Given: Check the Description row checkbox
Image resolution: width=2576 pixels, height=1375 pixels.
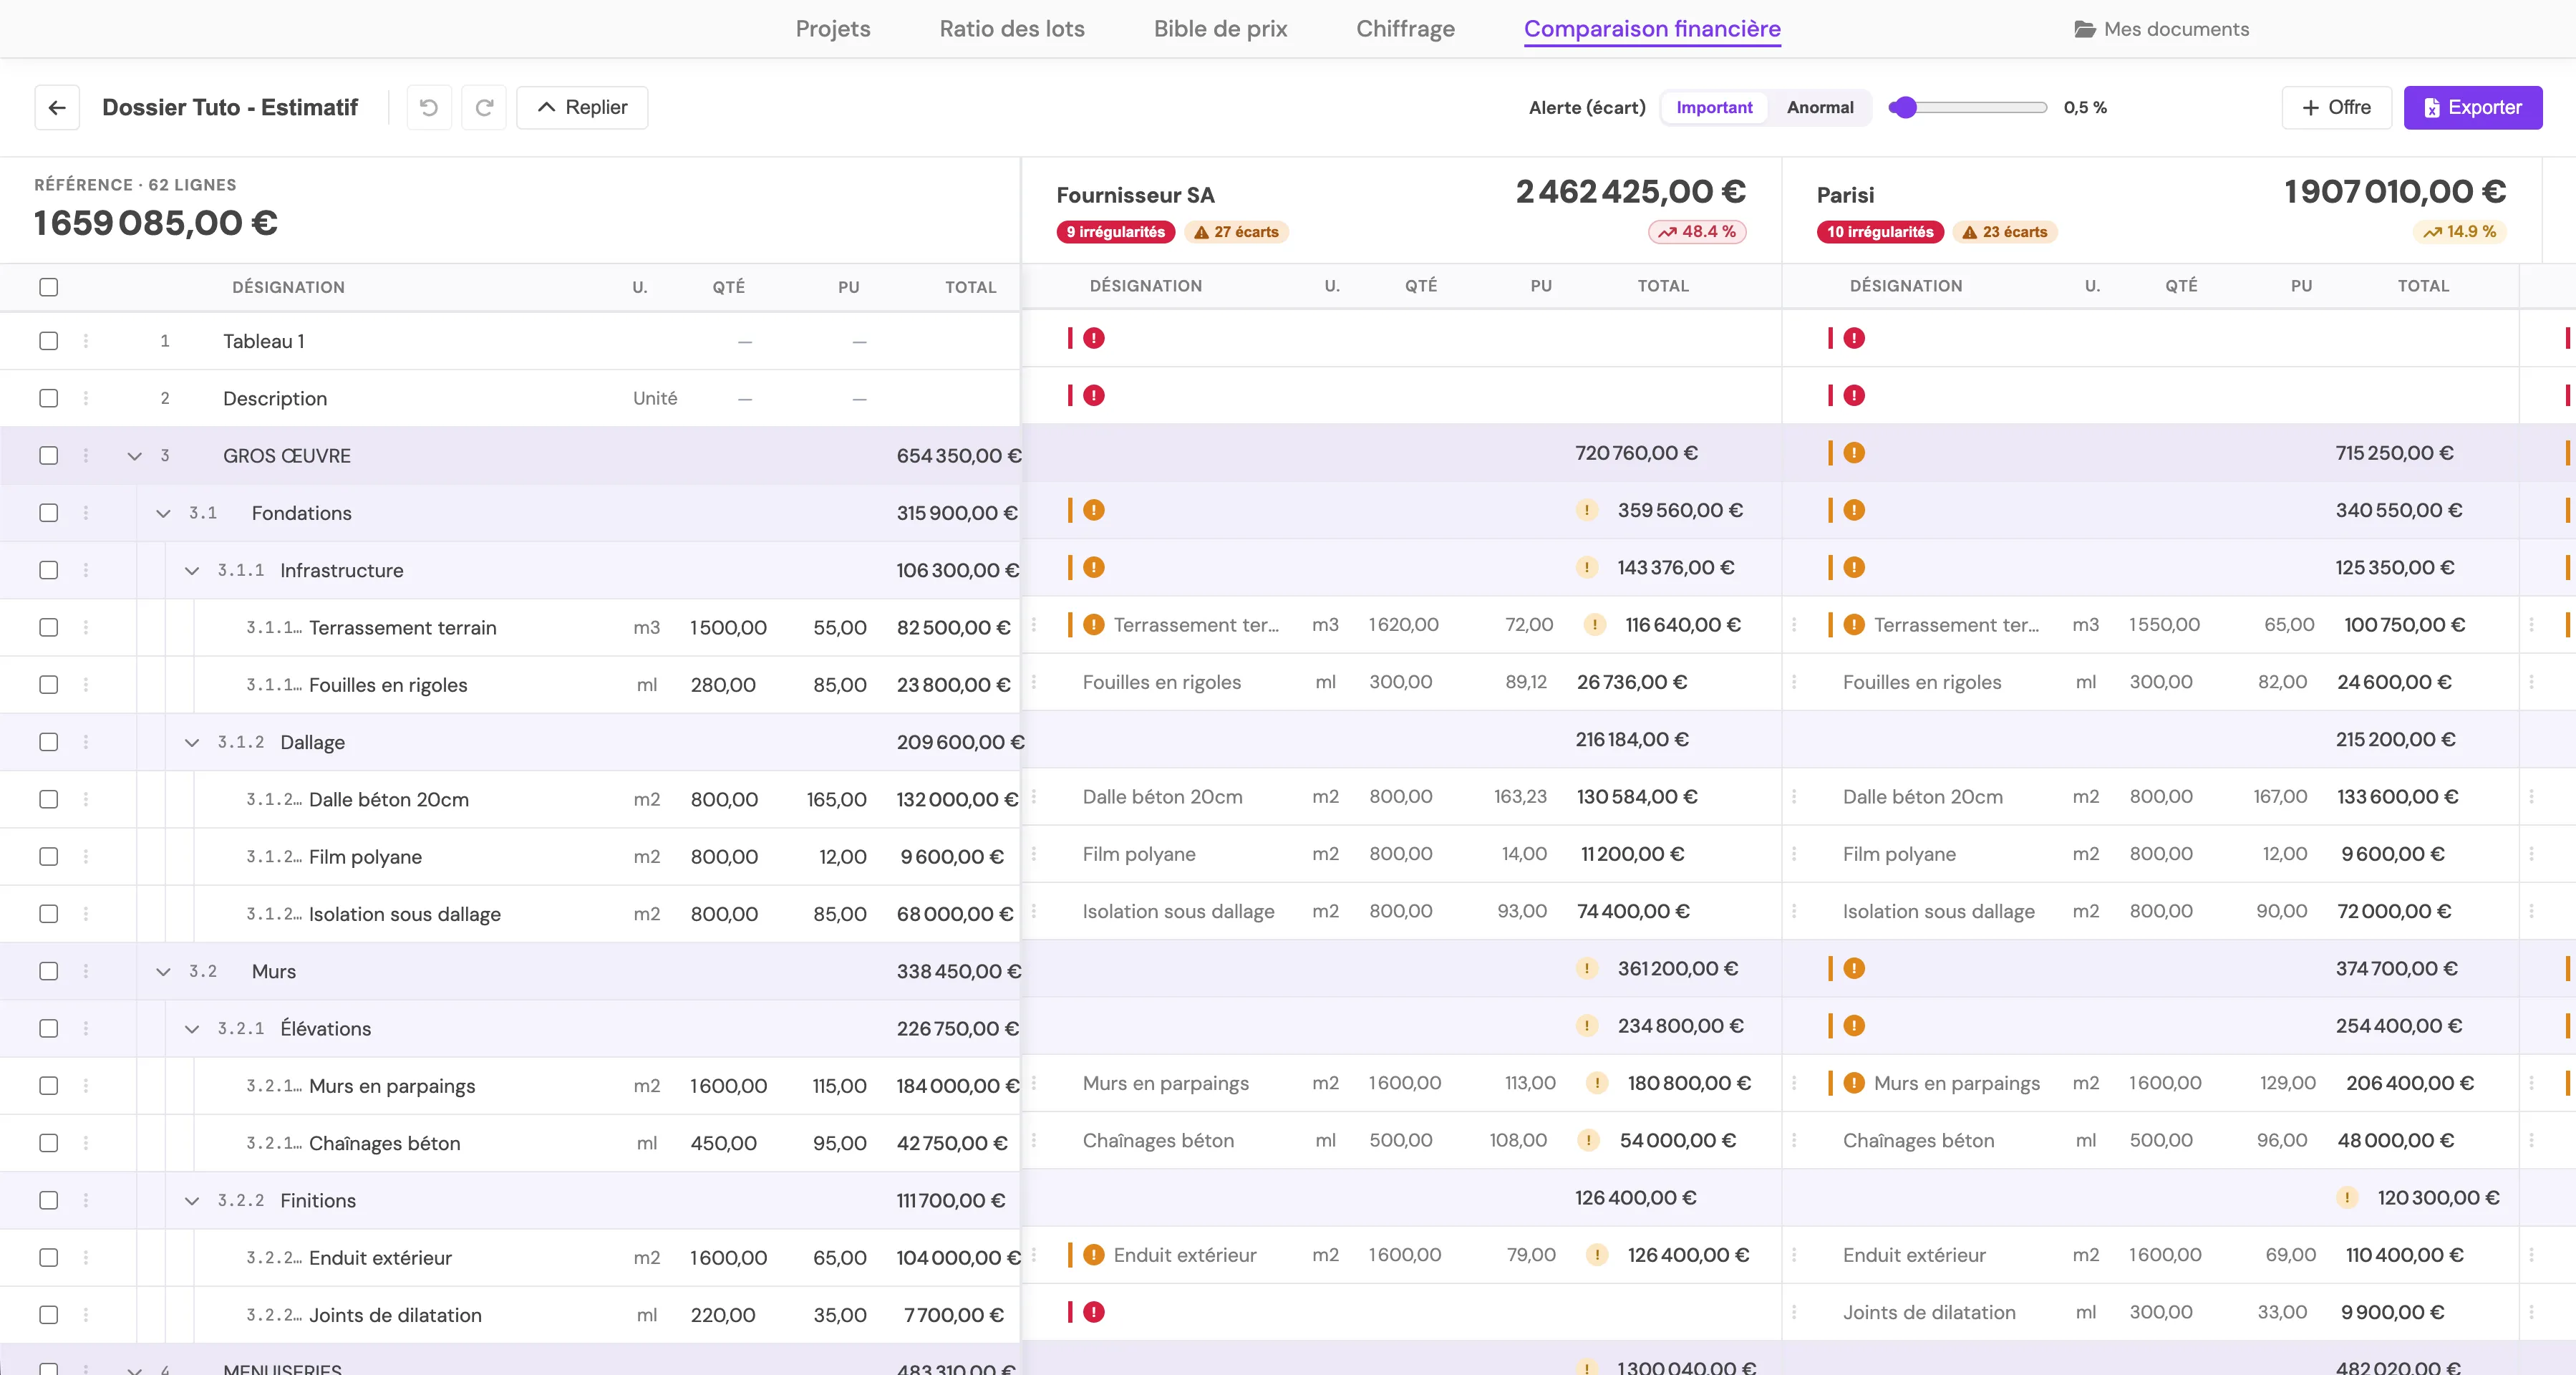Looking at the screenshot, I should 48,398.
